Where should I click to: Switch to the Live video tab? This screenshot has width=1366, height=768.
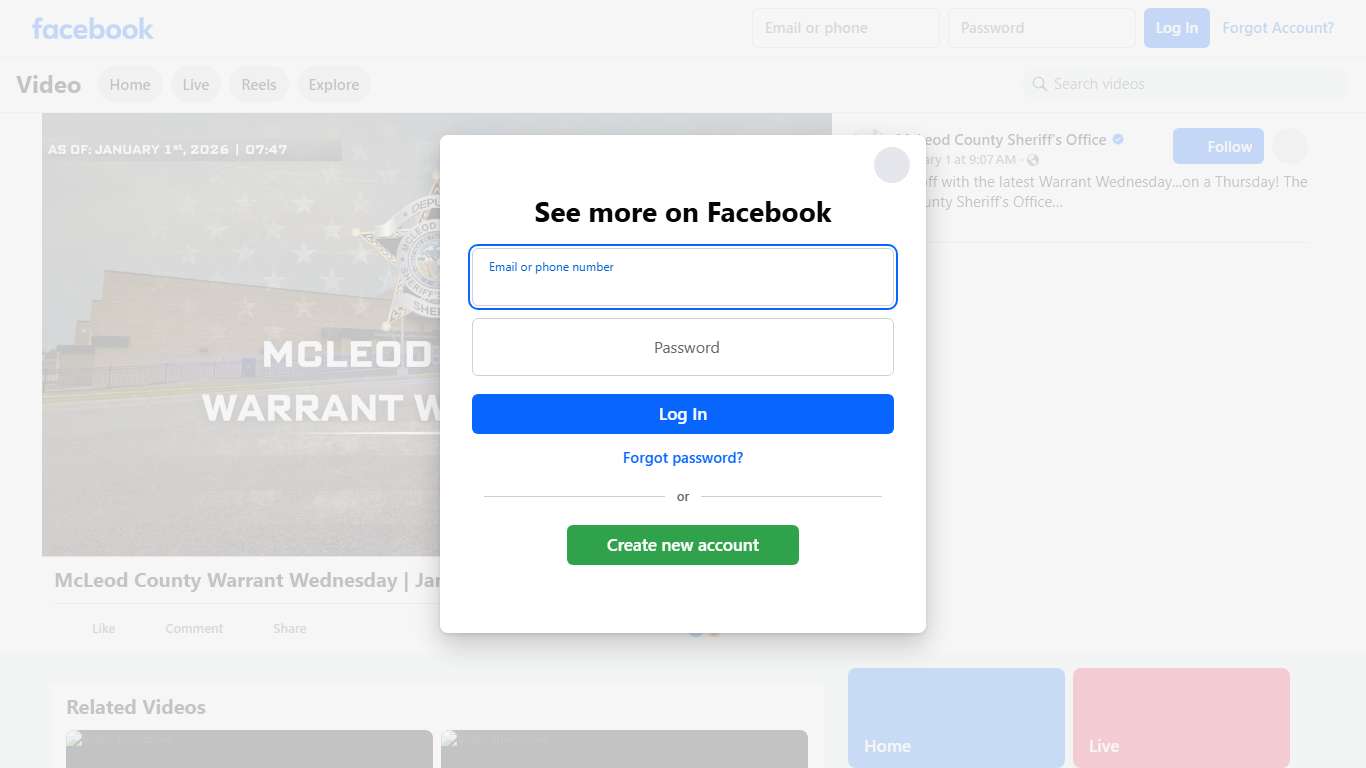(x=196, y=84)
